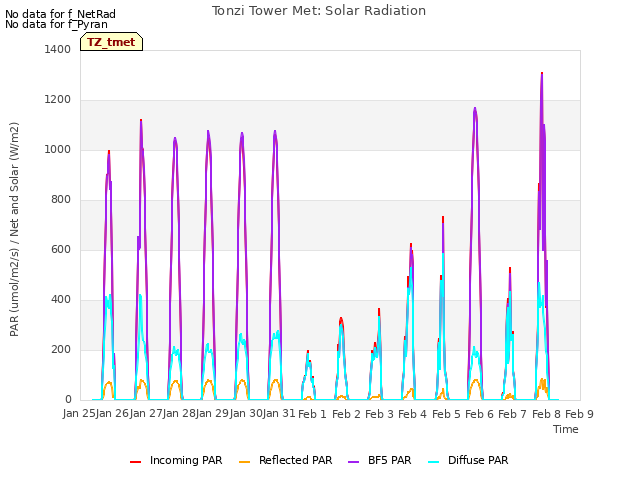Screen dimensions: 640x480
Task: Click the purple BF5 PAR legend swatch
Action: [353, 462]
